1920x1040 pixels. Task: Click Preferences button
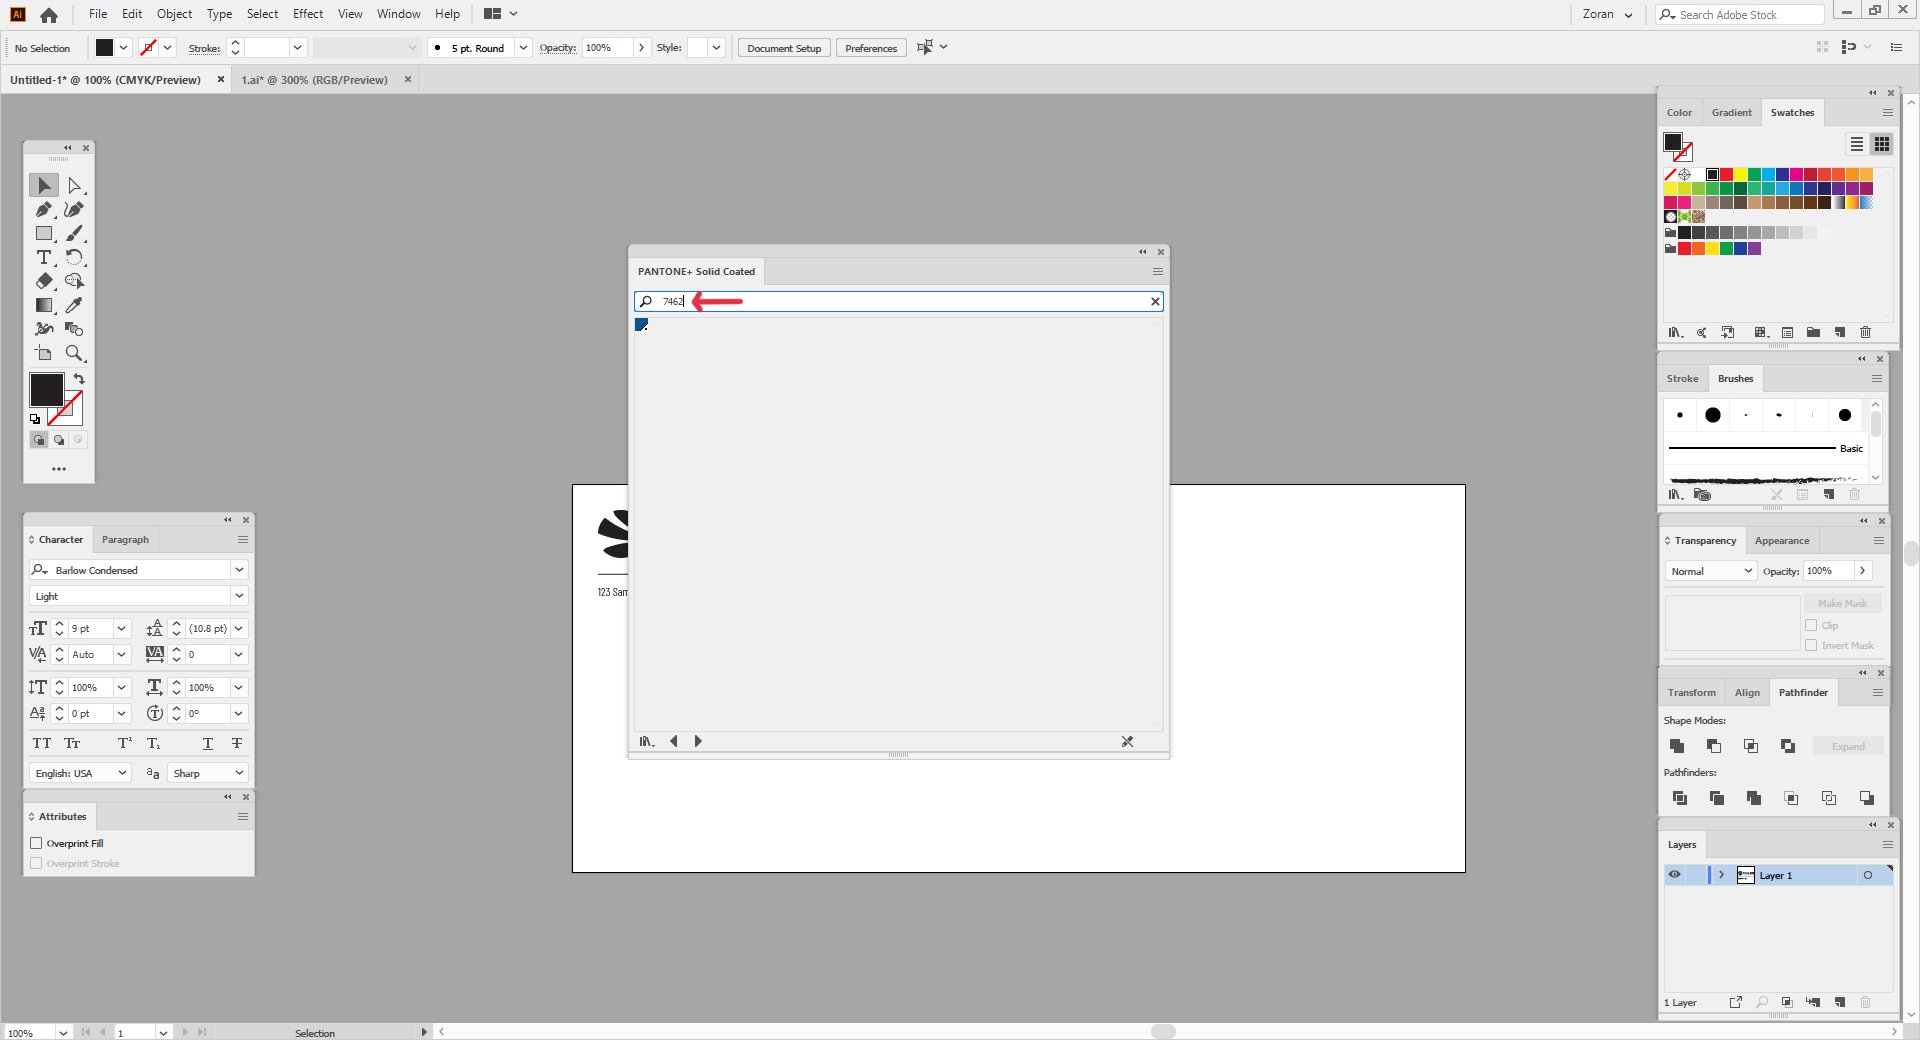(871, 48)
